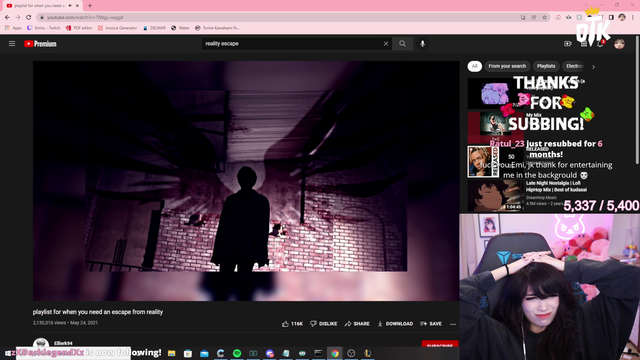The height and width of the screenshot is (360, 640).
Task: Select the All filter chip
Action: point(474,66)
